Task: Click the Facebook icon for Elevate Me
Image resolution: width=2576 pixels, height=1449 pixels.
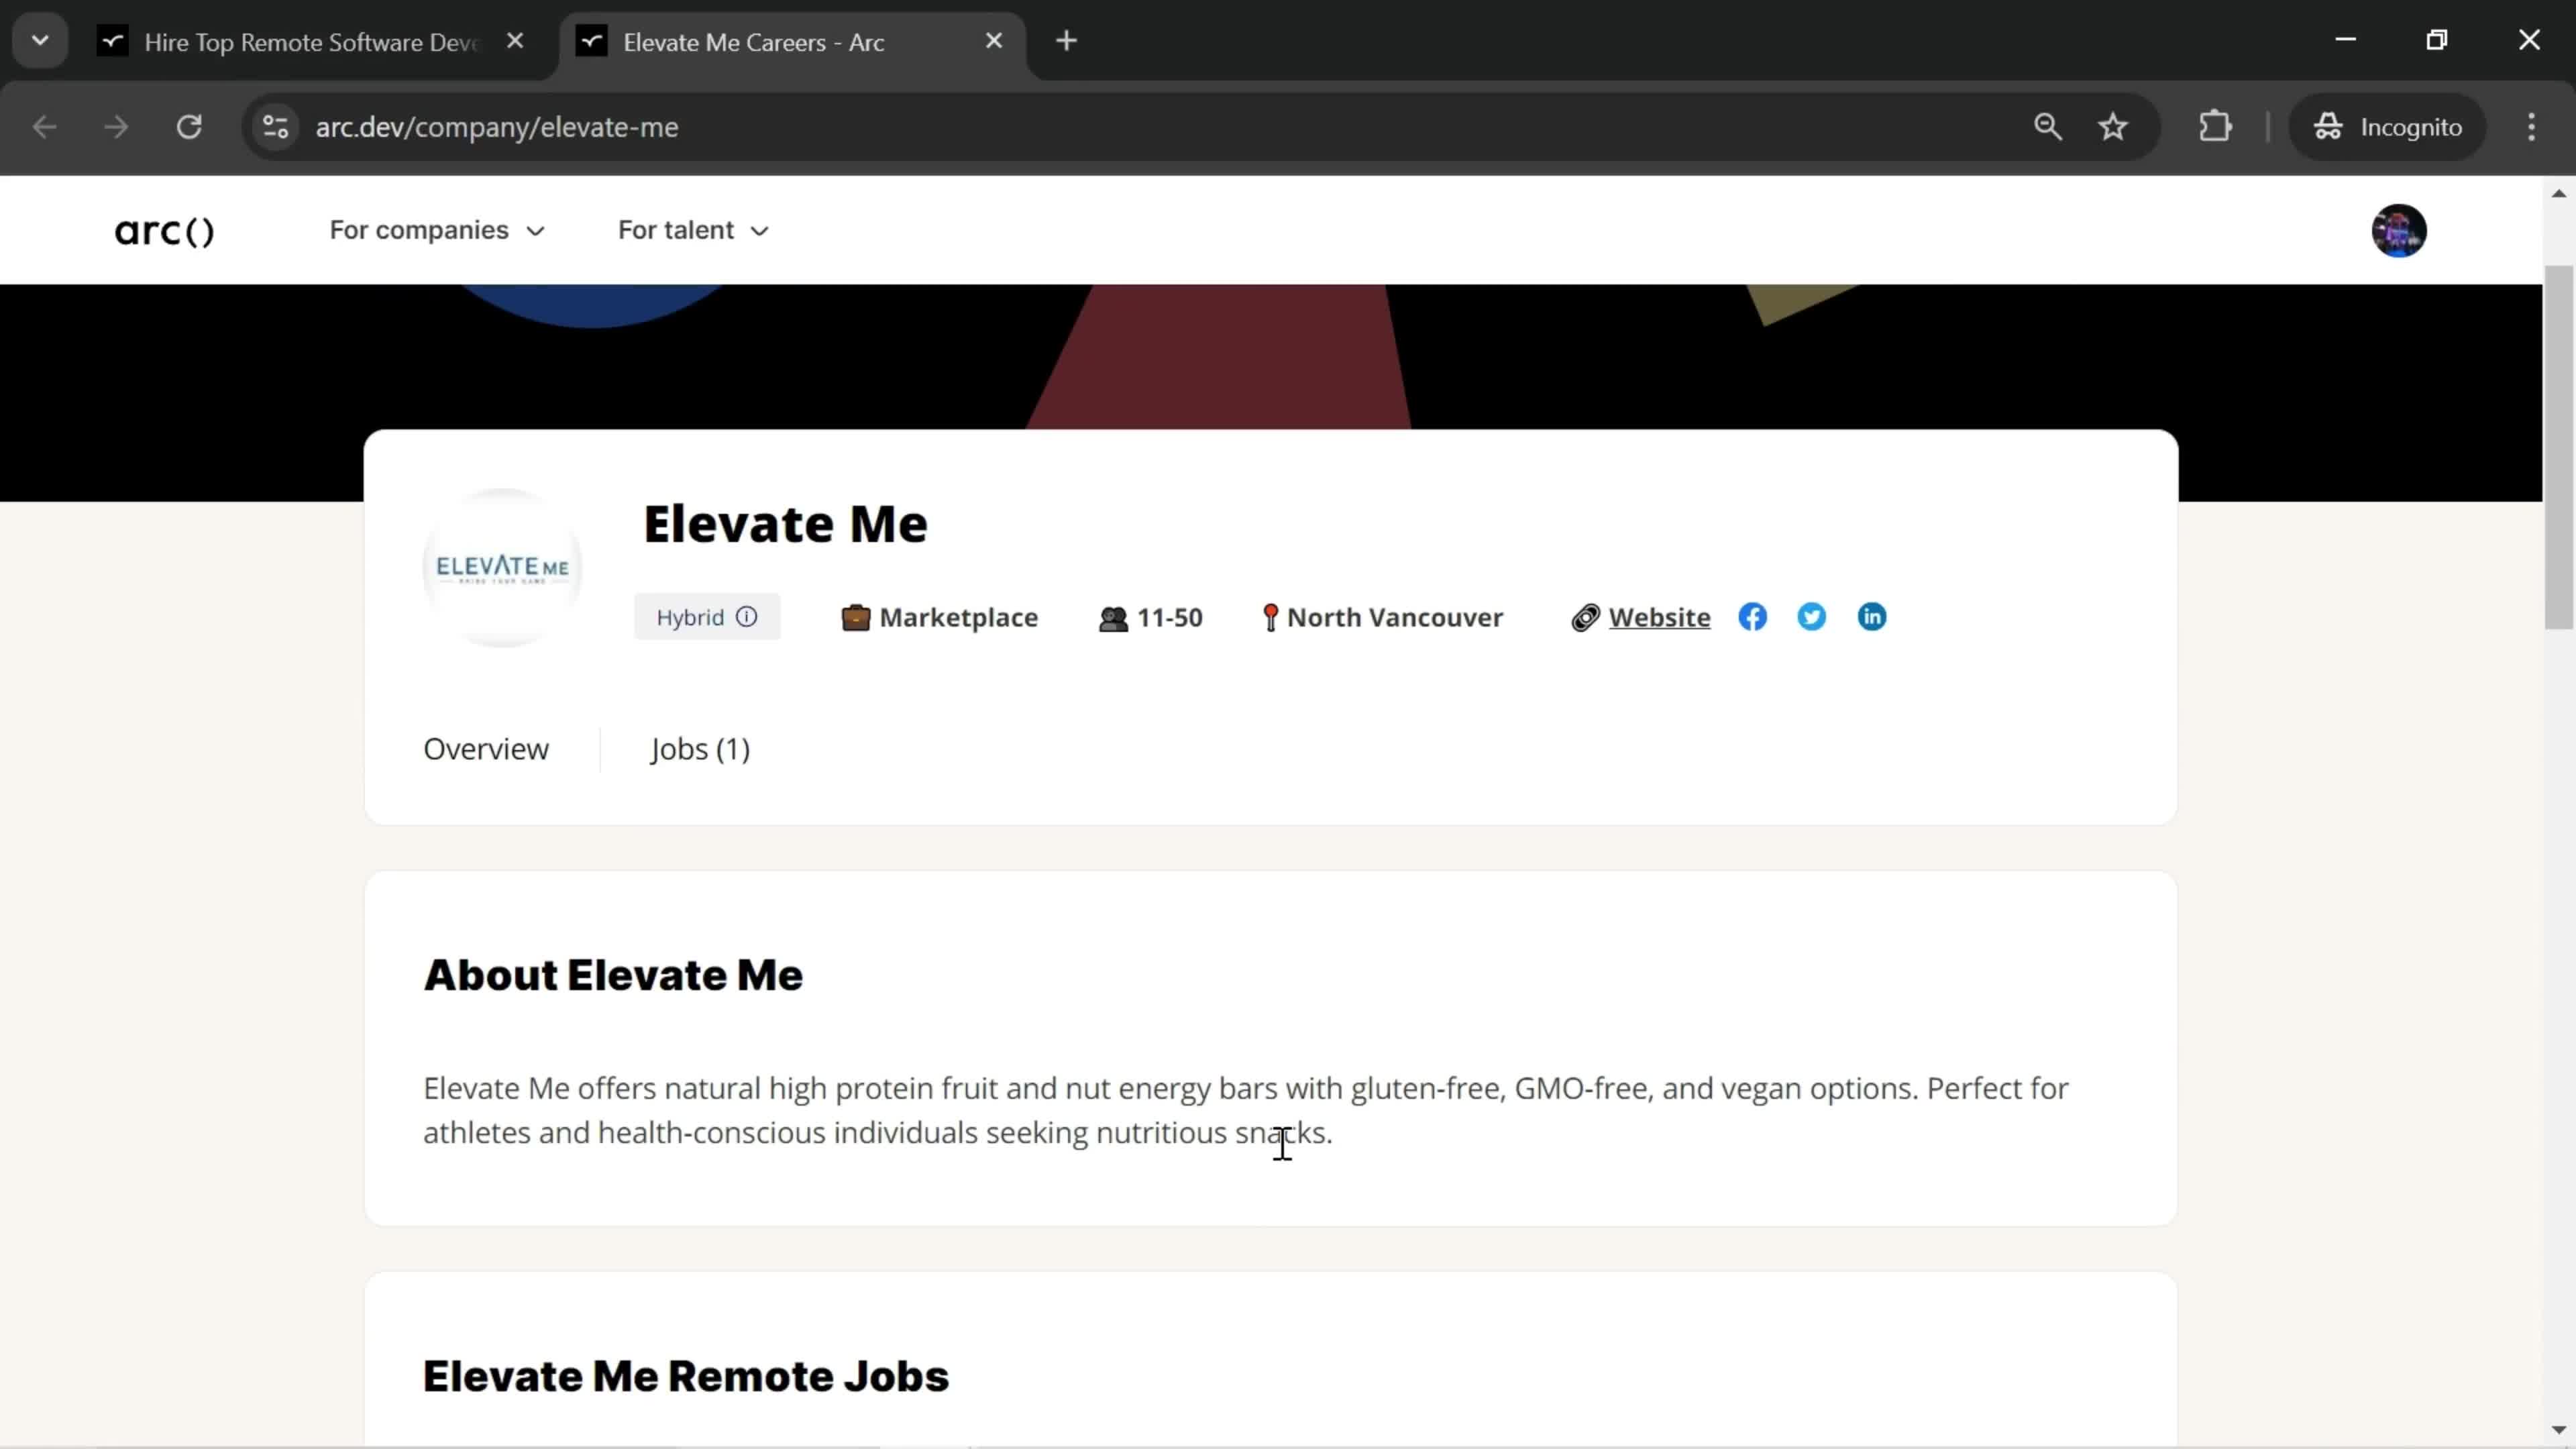Action: (1752, 616)
